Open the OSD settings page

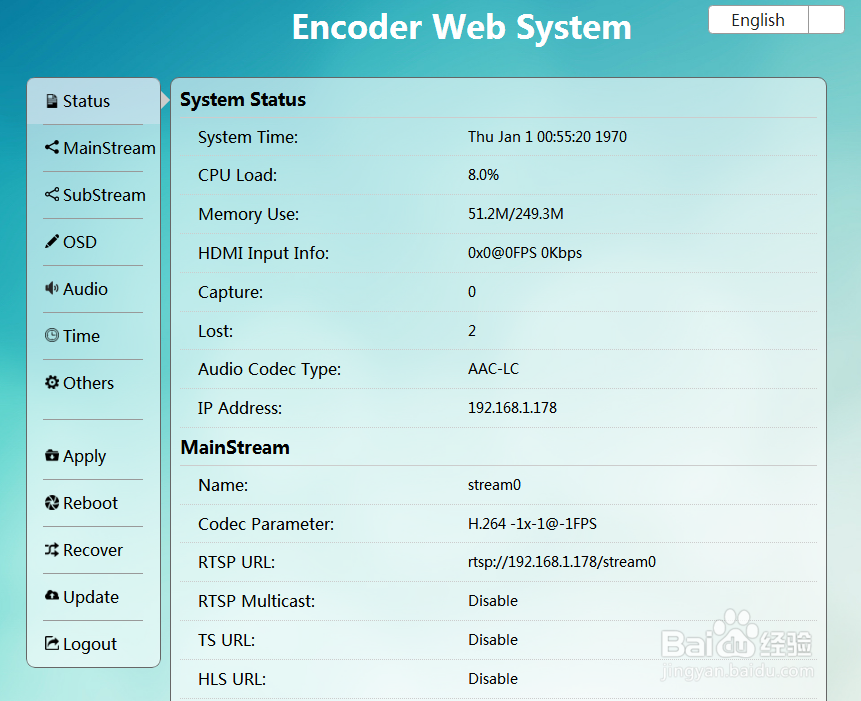[93, 242]
